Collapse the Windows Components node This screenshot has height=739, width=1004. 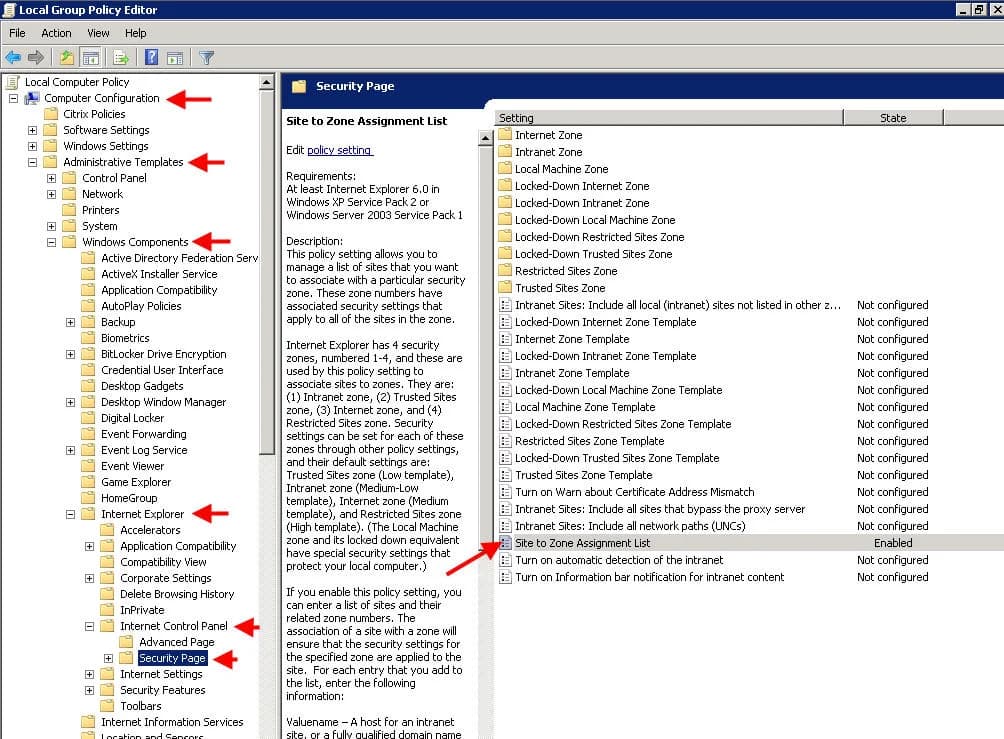pyautogui.click(x=51, y=242)
